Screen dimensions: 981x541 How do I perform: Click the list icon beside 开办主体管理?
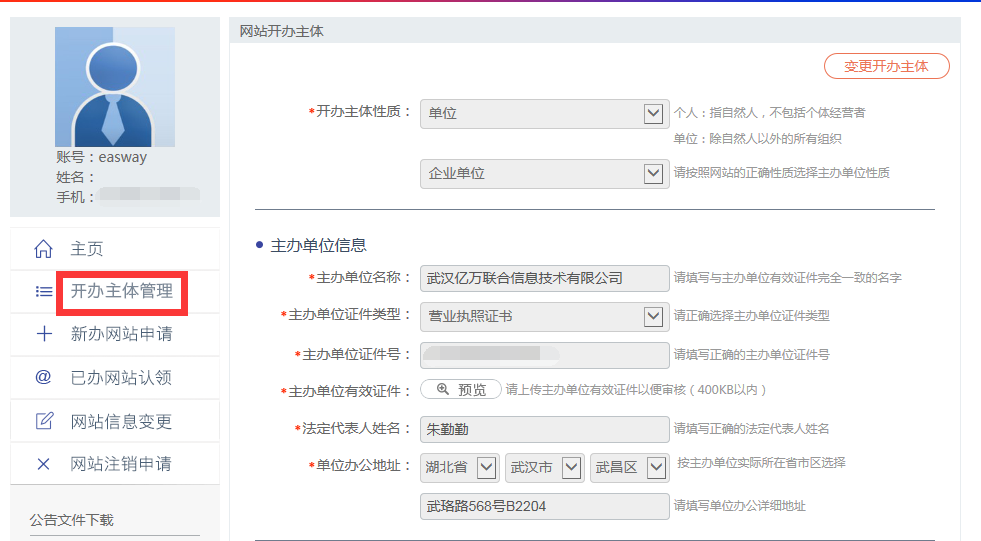(x=43, y=292)
